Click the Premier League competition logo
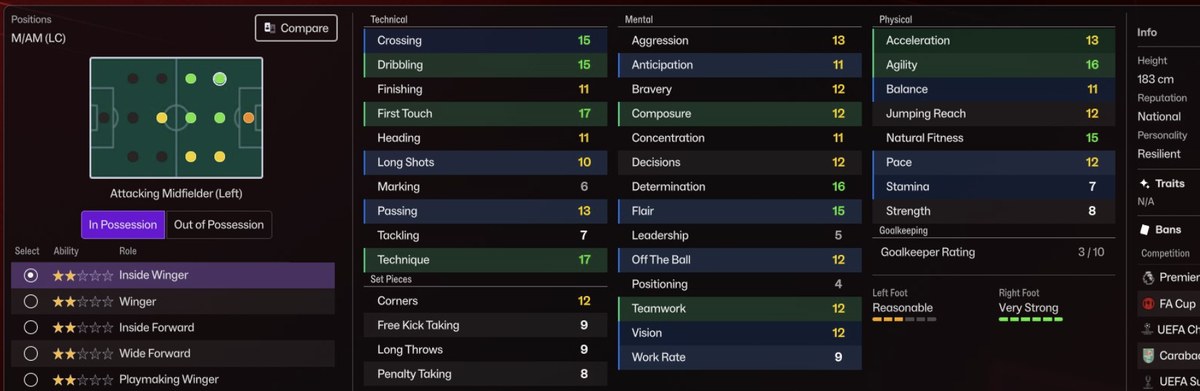 (x=1148, y=277)
